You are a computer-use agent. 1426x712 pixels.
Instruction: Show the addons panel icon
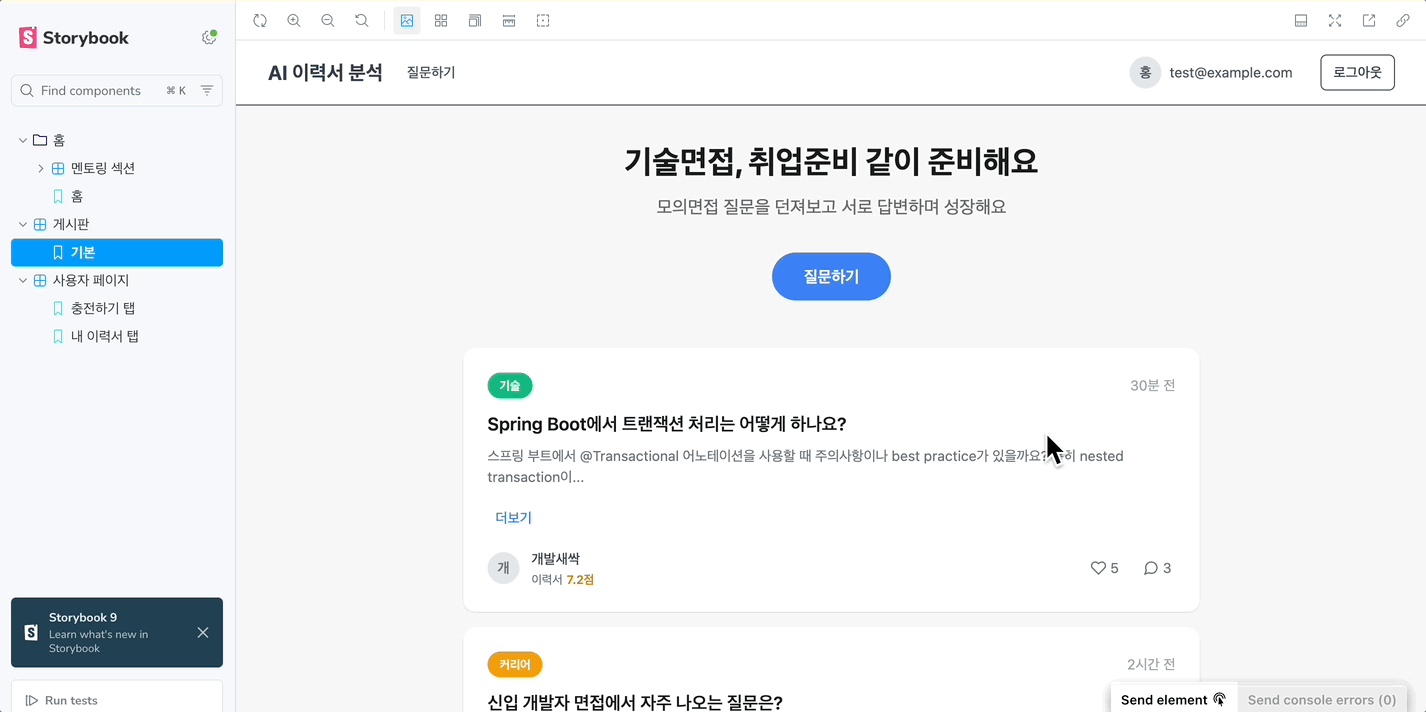click(x=1301, y=20)
